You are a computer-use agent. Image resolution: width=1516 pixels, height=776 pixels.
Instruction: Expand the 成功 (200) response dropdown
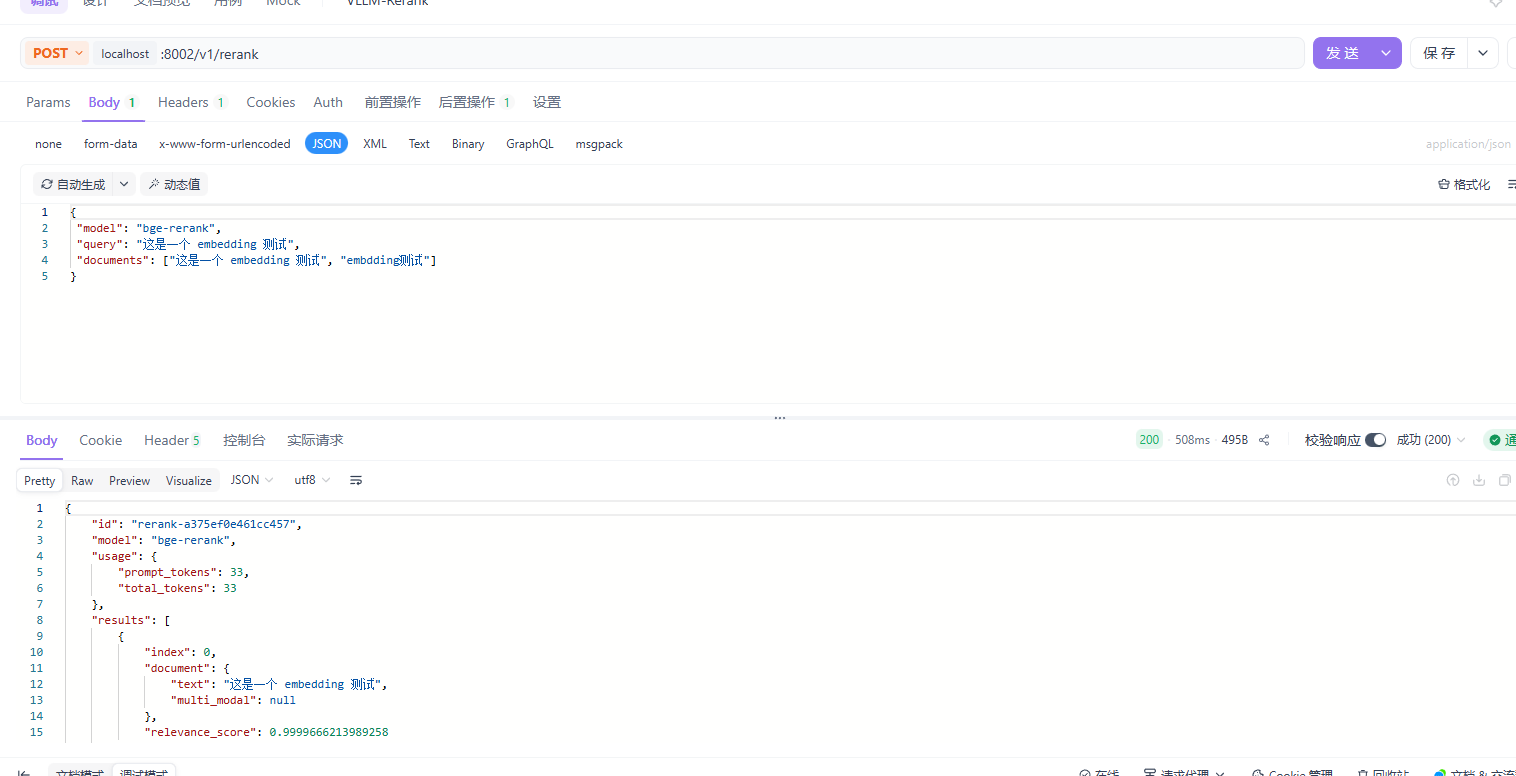(x=1430, y=440)
